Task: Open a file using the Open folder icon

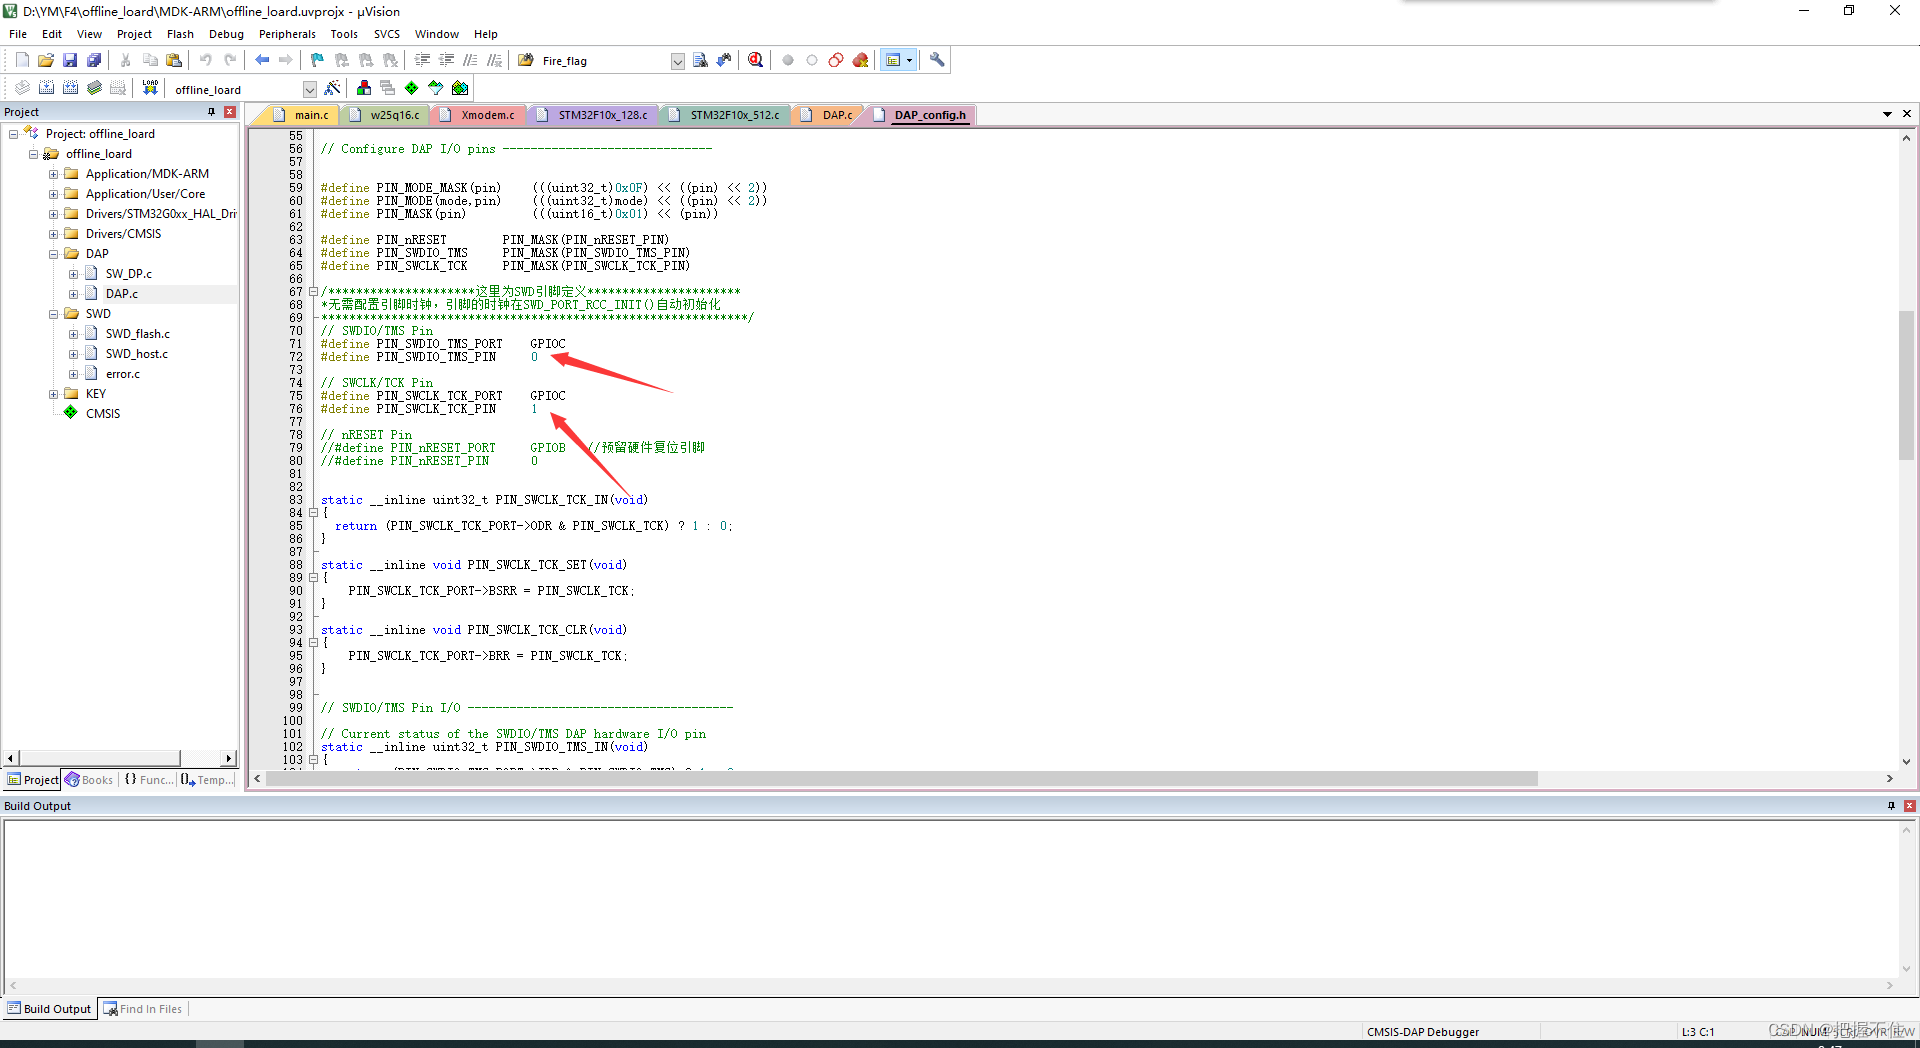Action: point(46,60)
